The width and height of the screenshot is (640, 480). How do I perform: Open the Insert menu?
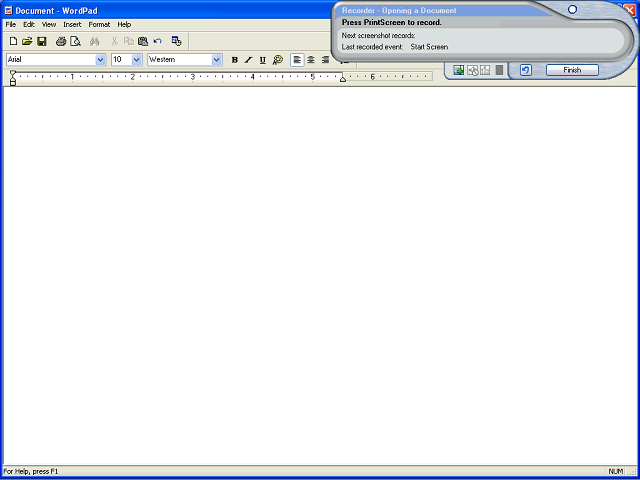[x=72, y=24]
